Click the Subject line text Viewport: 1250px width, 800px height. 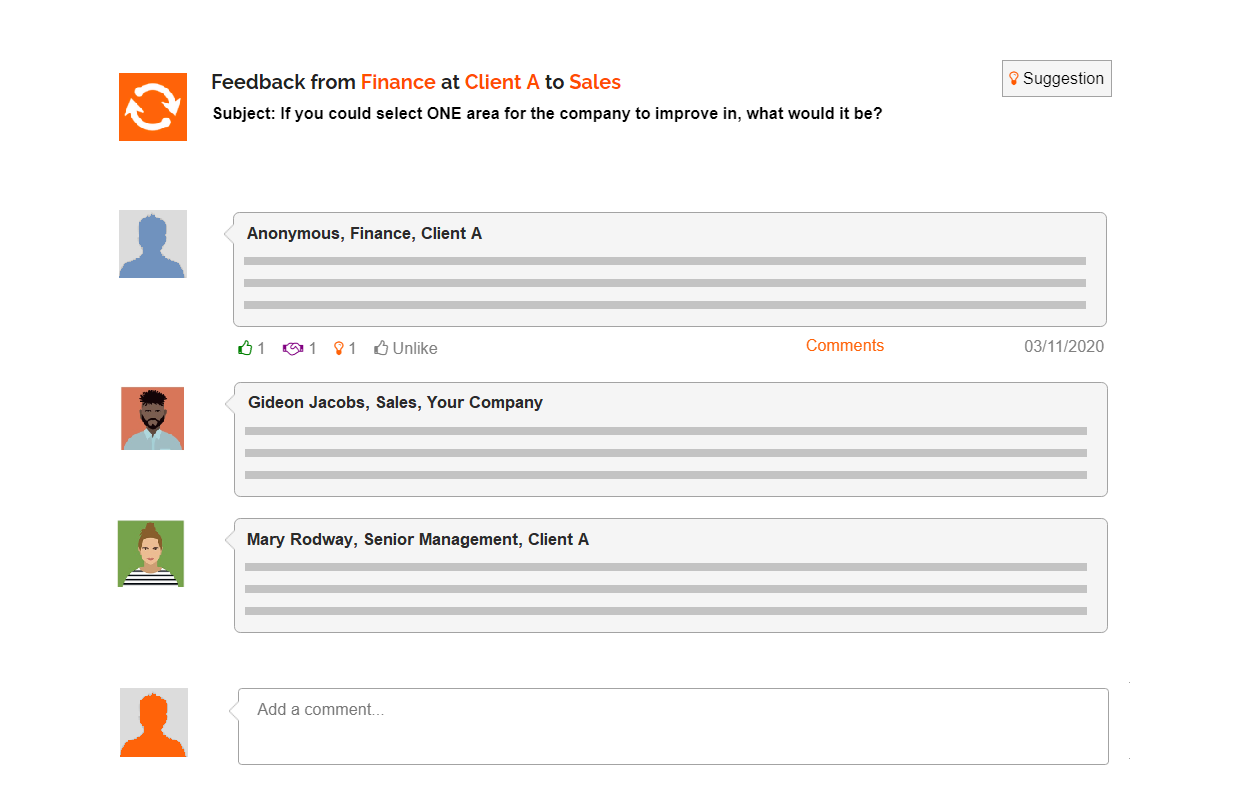548,114
